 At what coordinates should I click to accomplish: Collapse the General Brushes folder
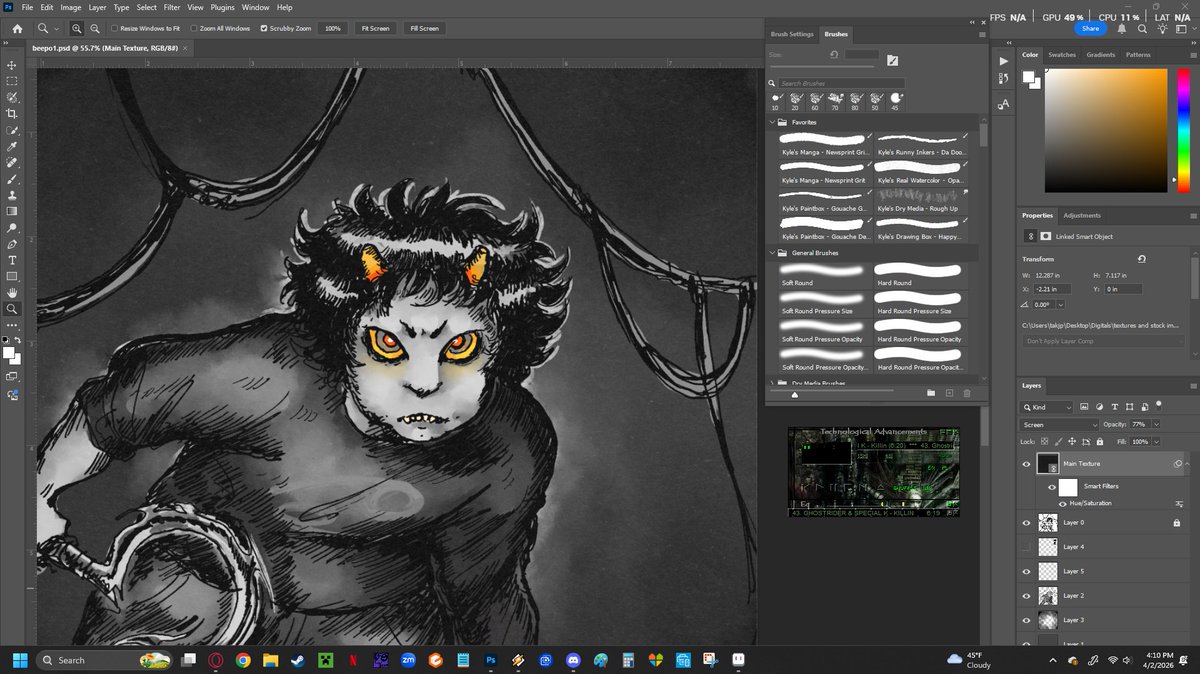tap(772, 253)
